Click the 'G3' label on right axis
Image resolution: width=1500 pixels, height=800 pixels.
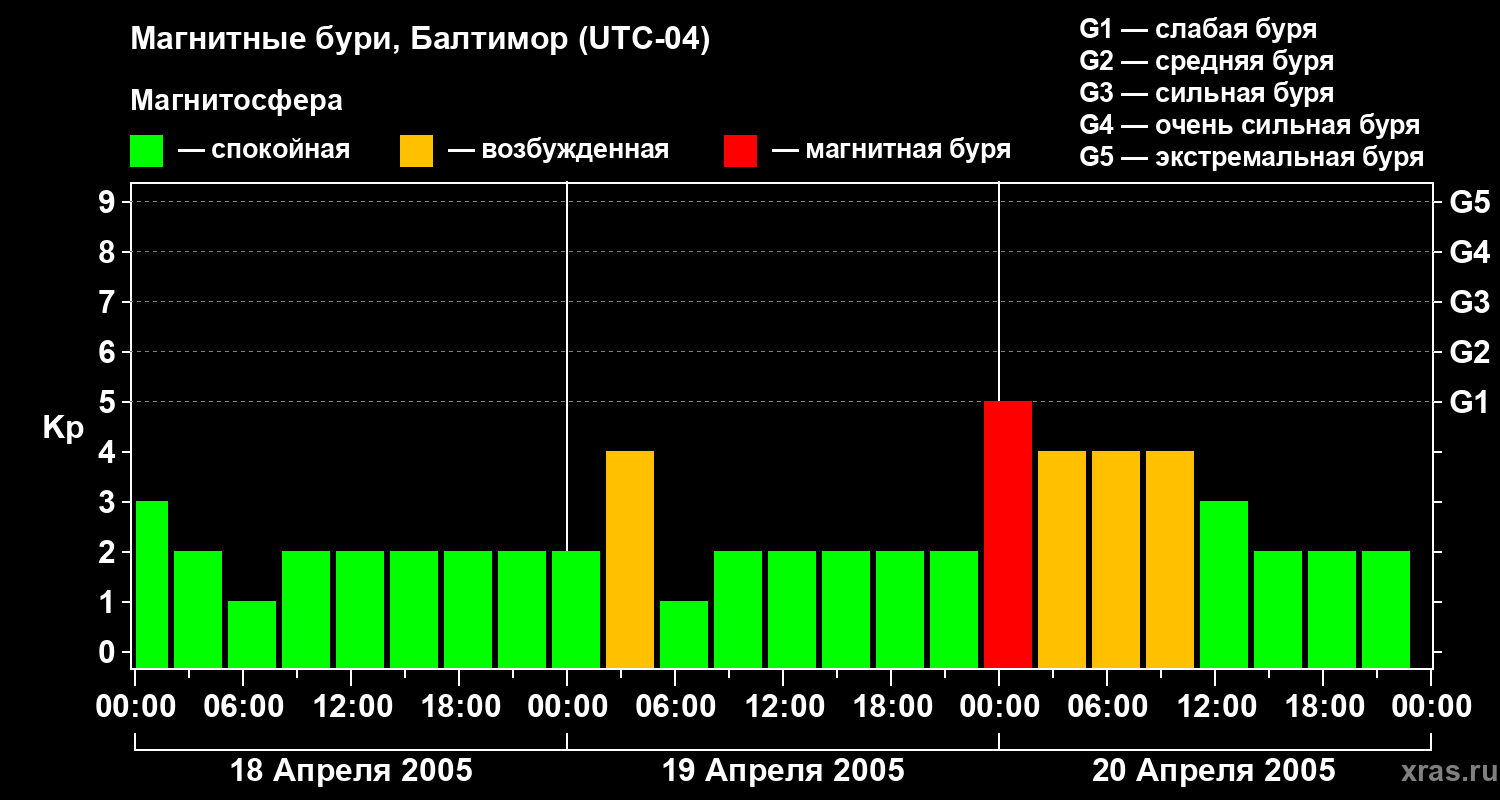pos(1470,302)
